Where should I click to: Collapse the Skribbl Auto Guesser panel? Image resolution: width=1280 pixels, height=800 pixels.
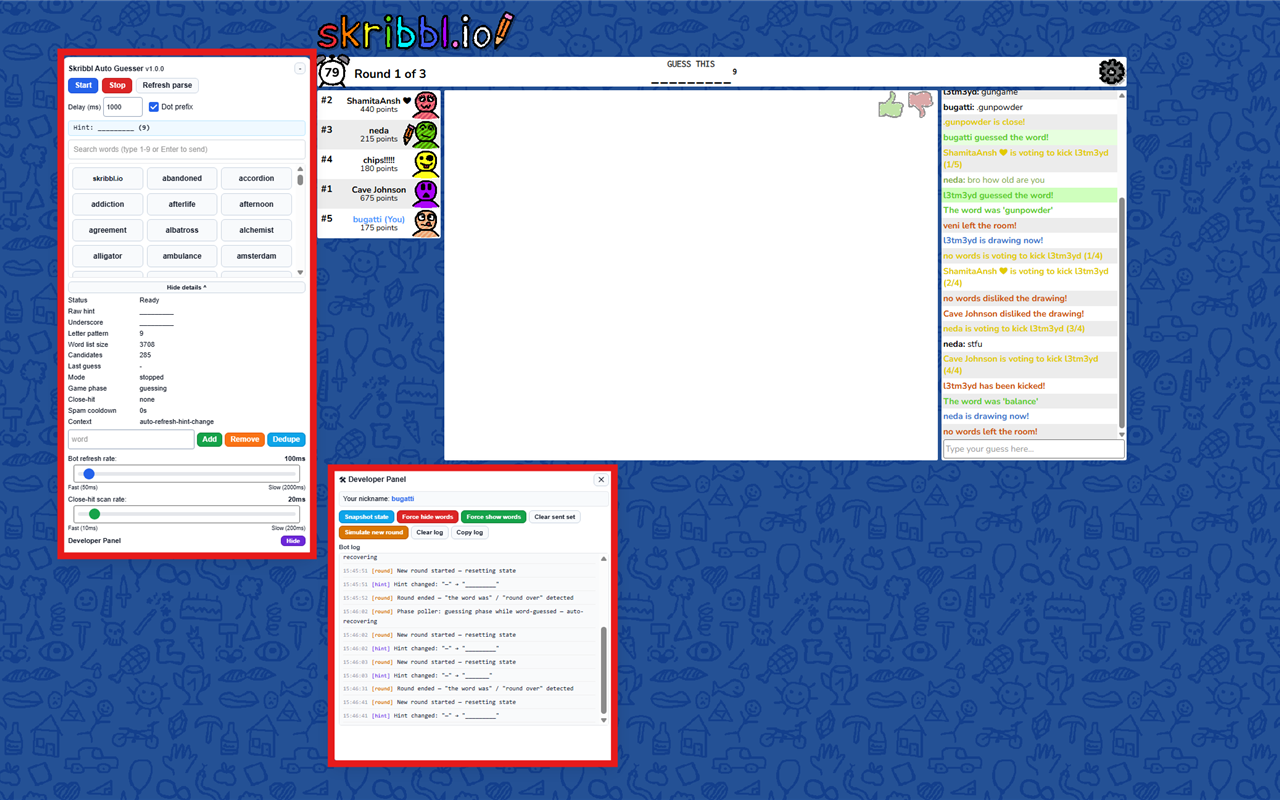tap(300, 68)
